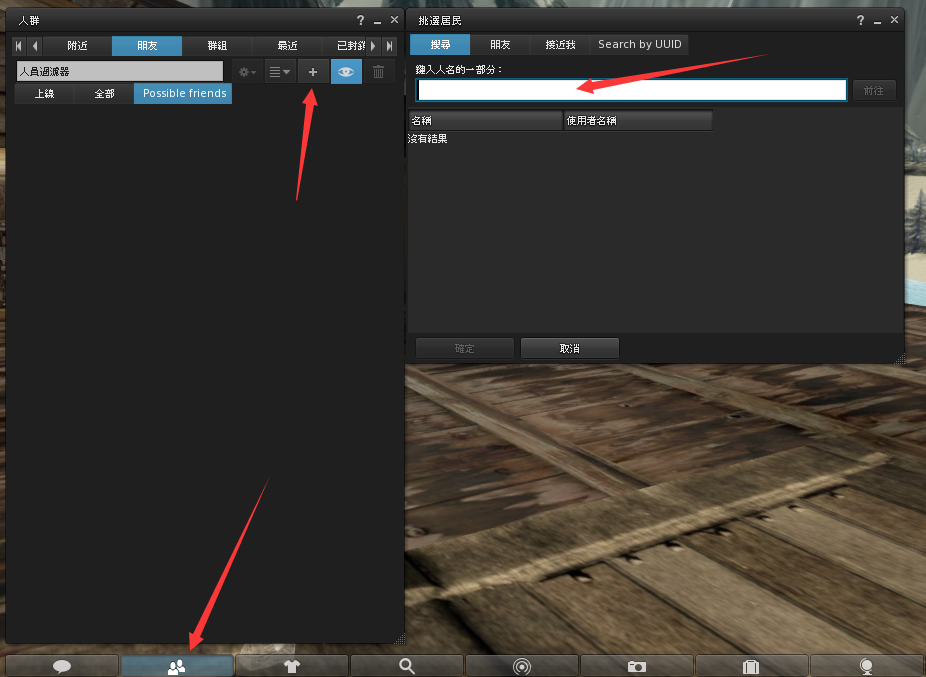Sort results by 使用者名稱 column header
The height and width of the screenshot is (677, 926).
pyautogui.click(x=638, y=121)
